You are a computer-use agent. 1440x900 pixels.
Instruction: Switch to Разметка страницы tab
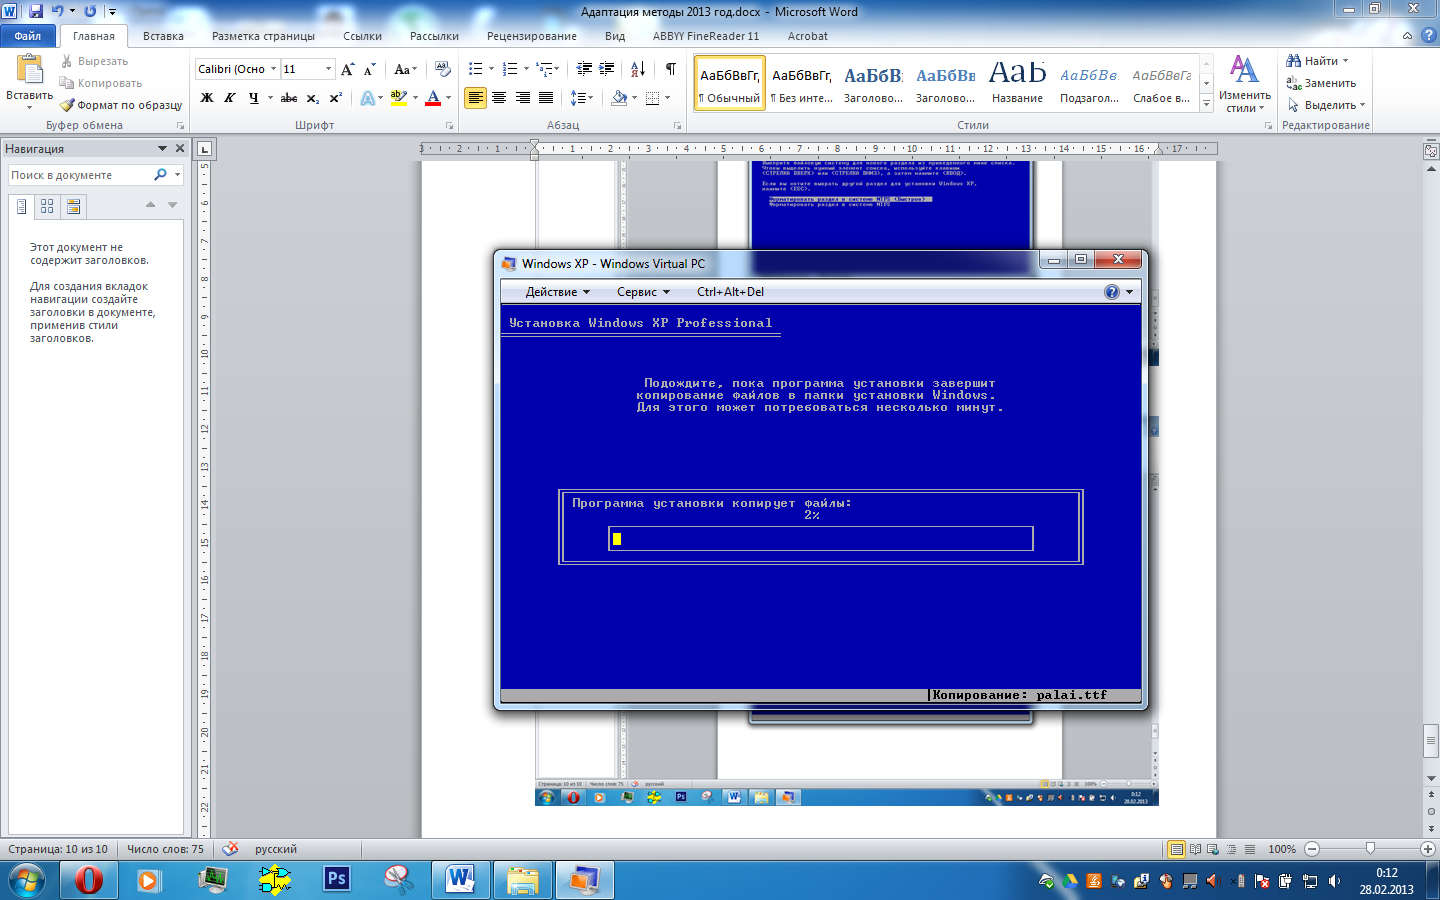[x=263, y=36]
